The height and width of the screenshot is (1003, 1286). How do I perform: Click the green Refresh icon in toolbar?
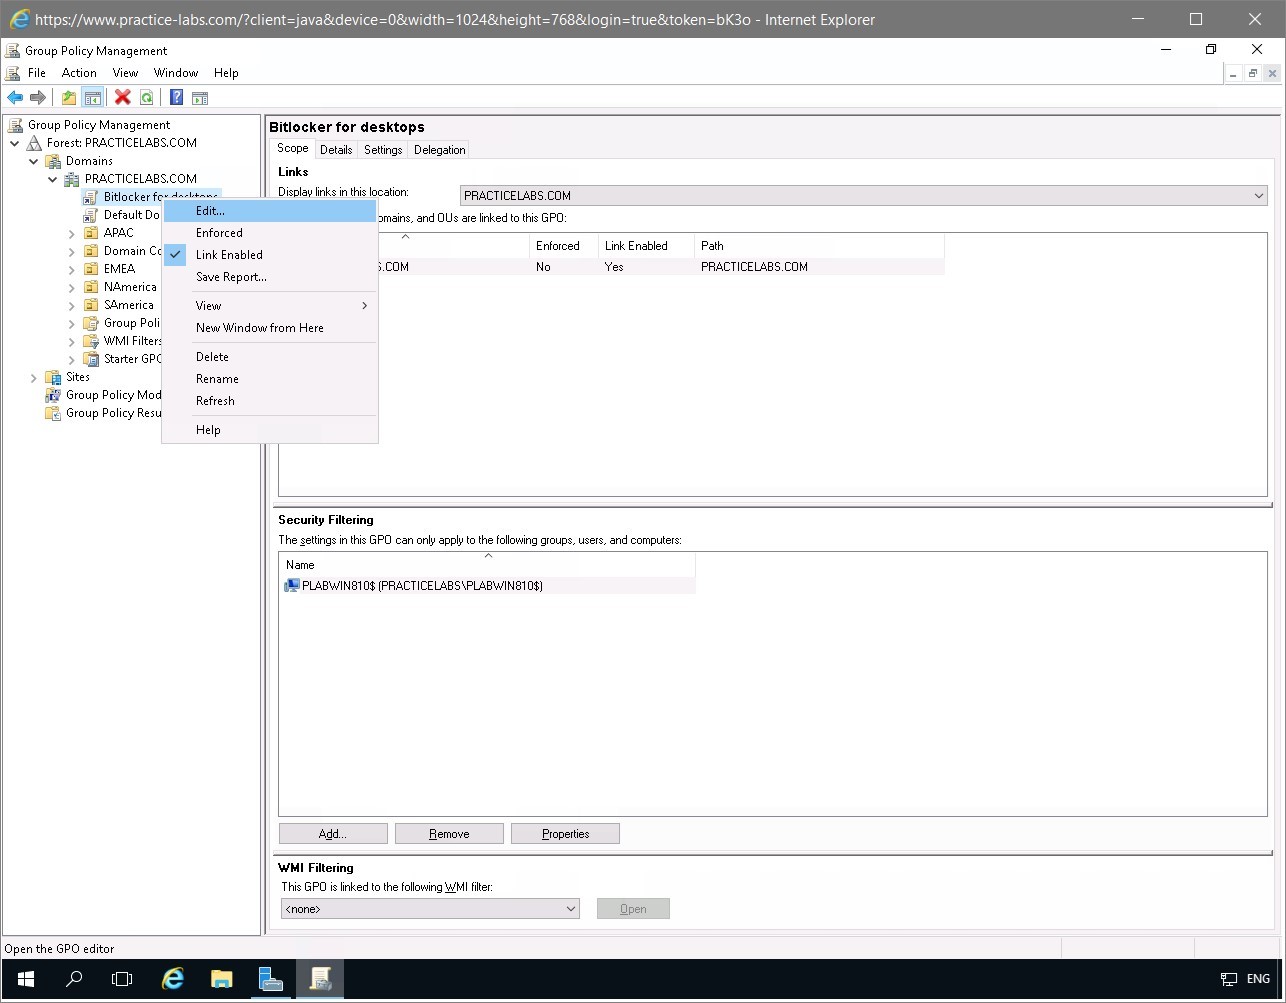pos(146,97)
